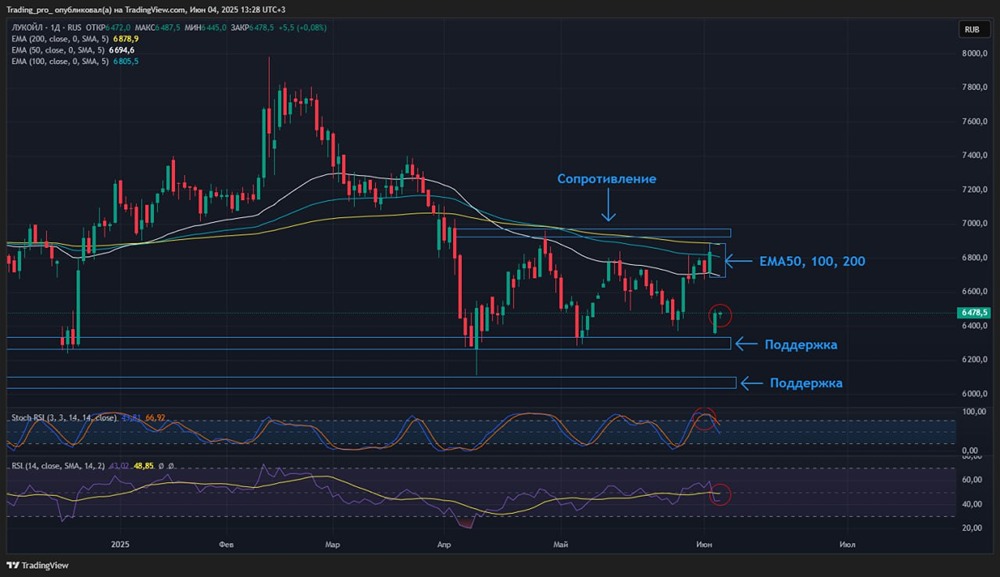Viewport: 1000px width, 577px height.
Task: Select the Сопротивление text annotation
Action: (x=607, y=179)
